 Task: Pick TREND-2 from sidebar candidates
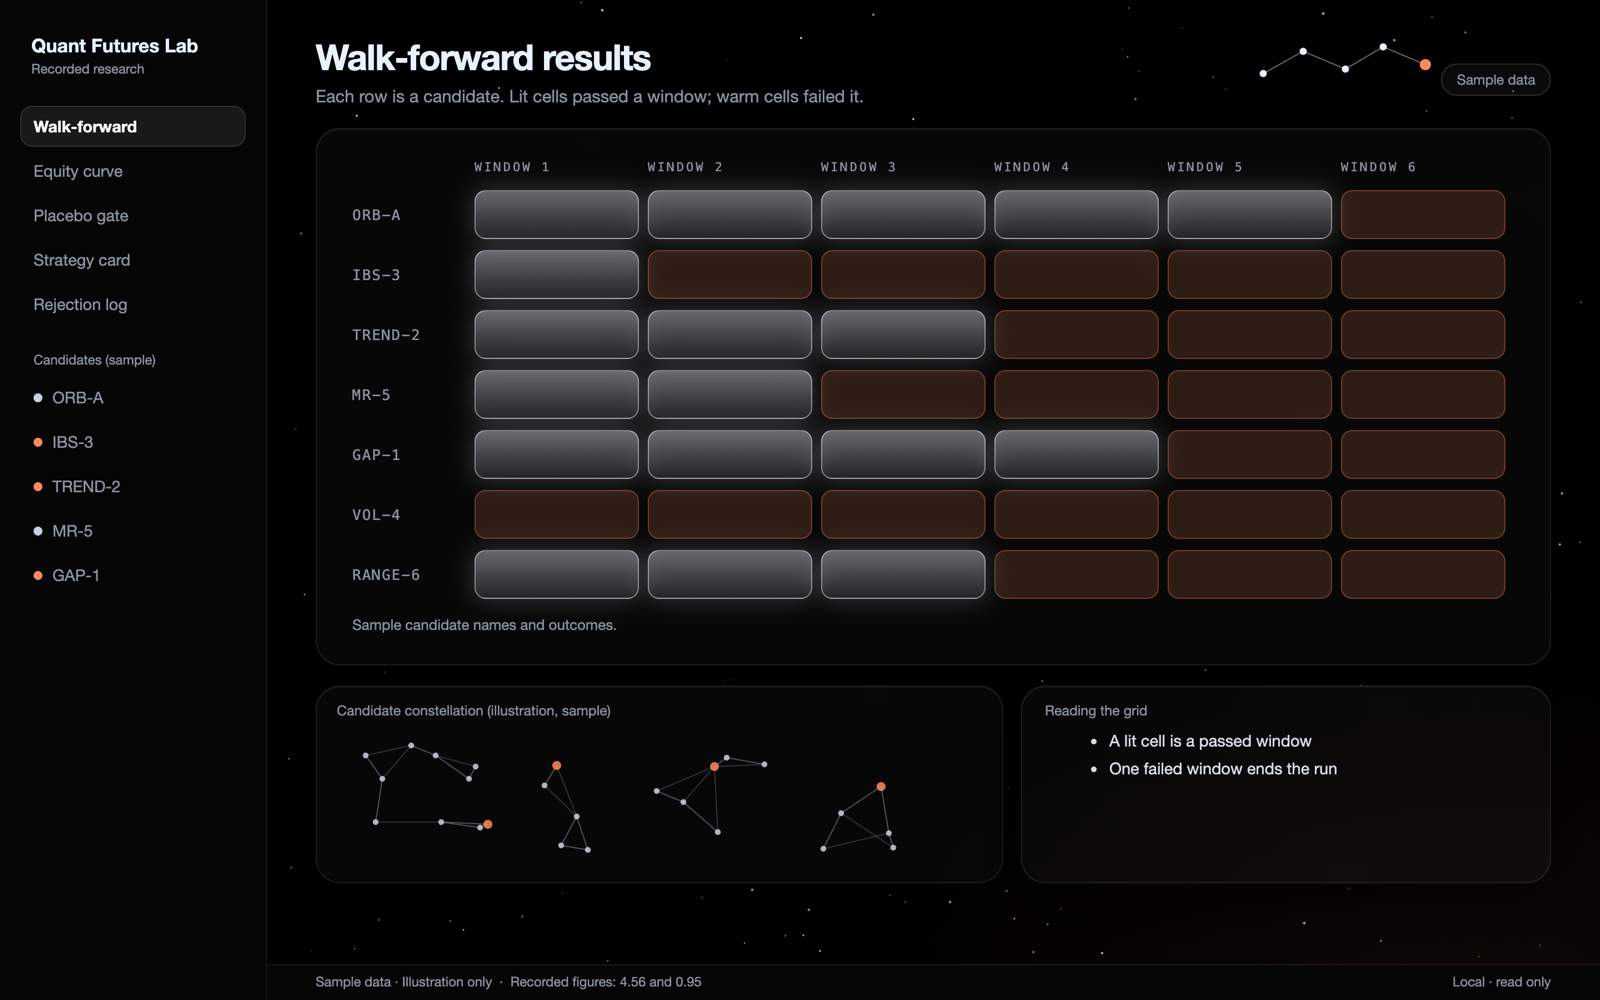(x=86, y=486)
